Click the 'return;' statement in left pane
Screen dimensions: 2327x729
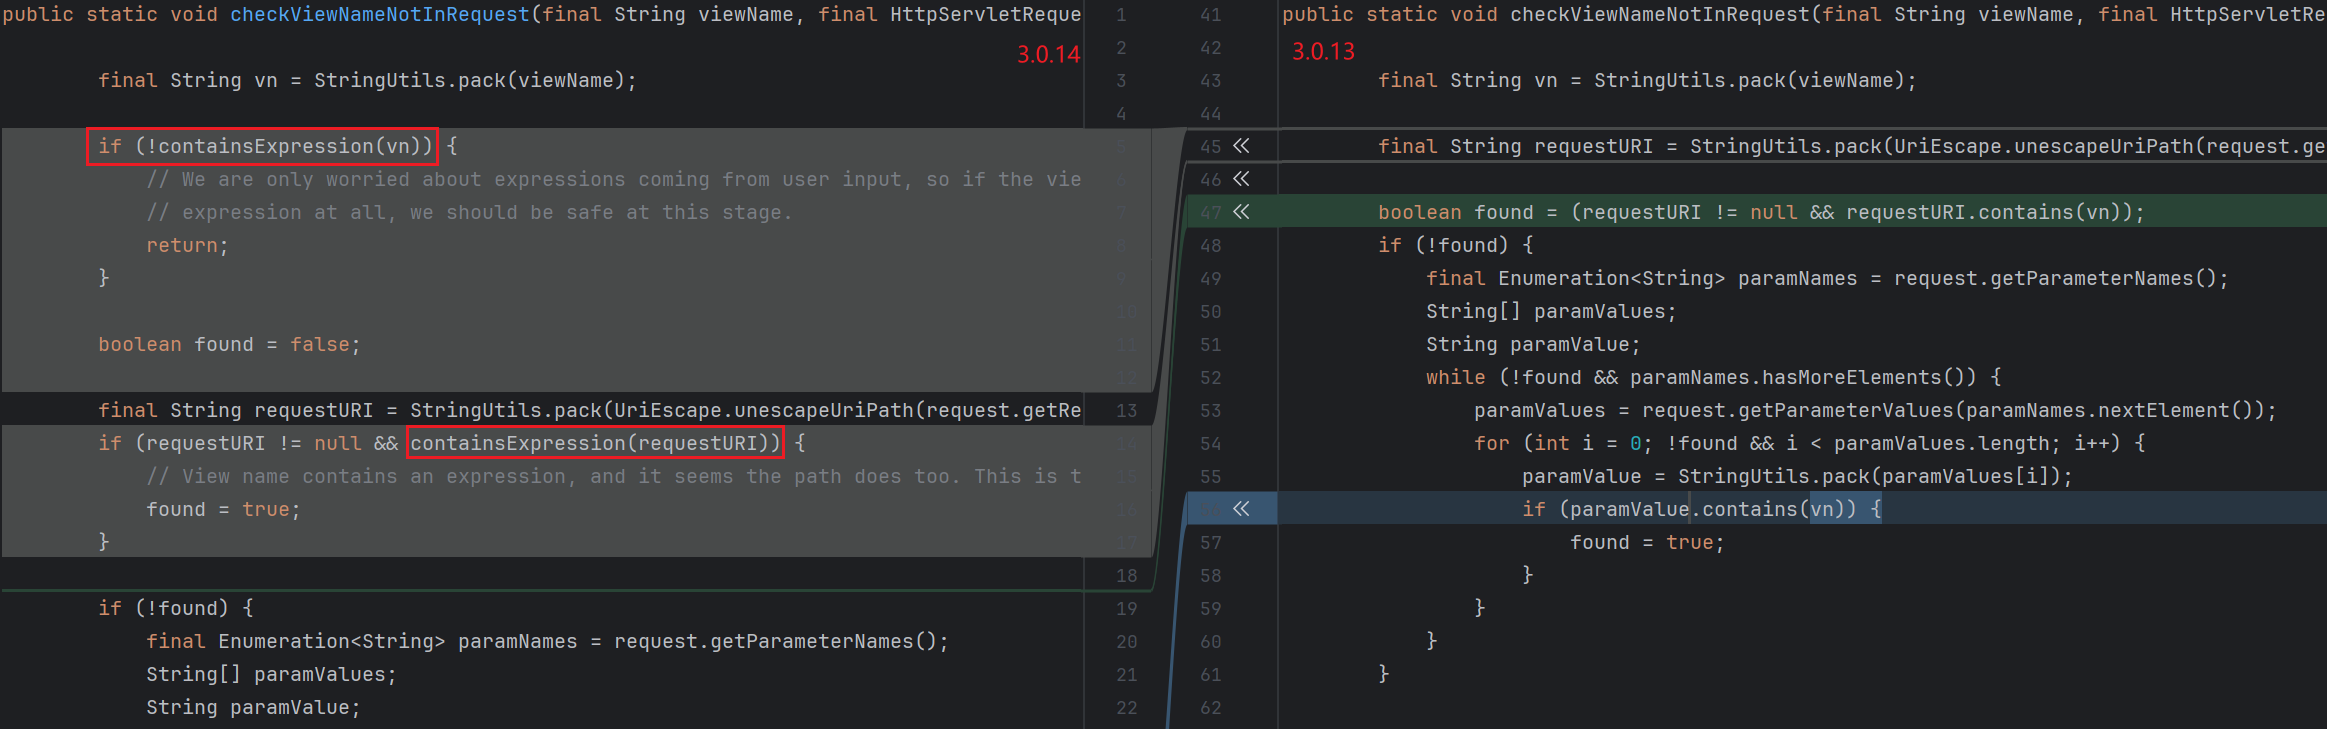tap(188, 246)
